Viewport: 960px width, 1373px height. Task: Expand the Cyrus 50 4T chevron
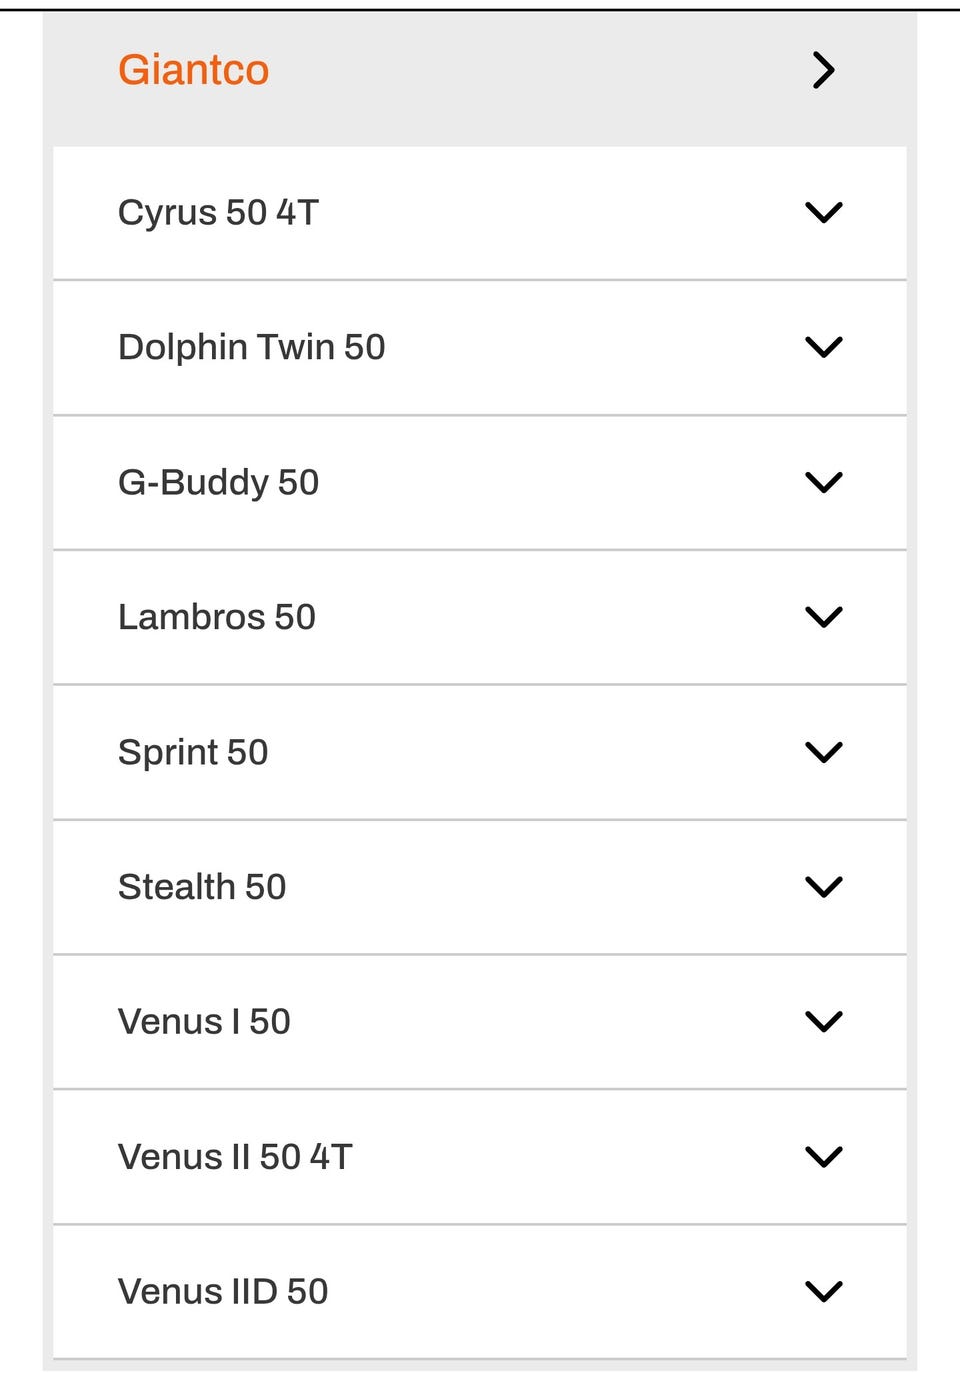click(823, 212)
